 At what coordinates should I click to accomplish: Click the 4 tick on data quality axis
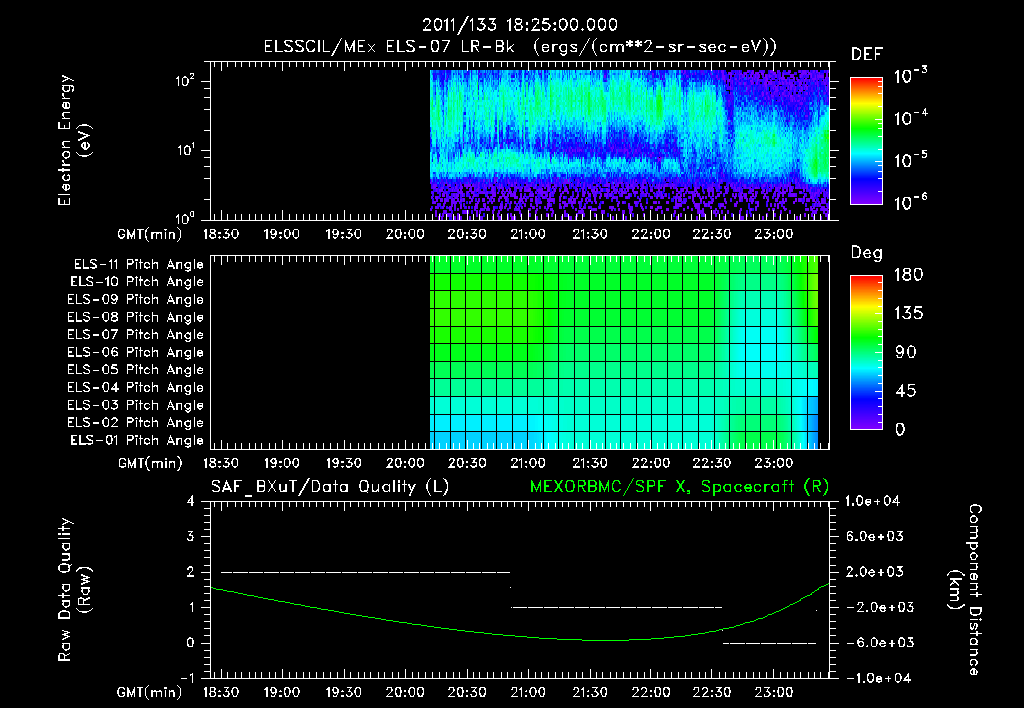[x=191, y=501]
